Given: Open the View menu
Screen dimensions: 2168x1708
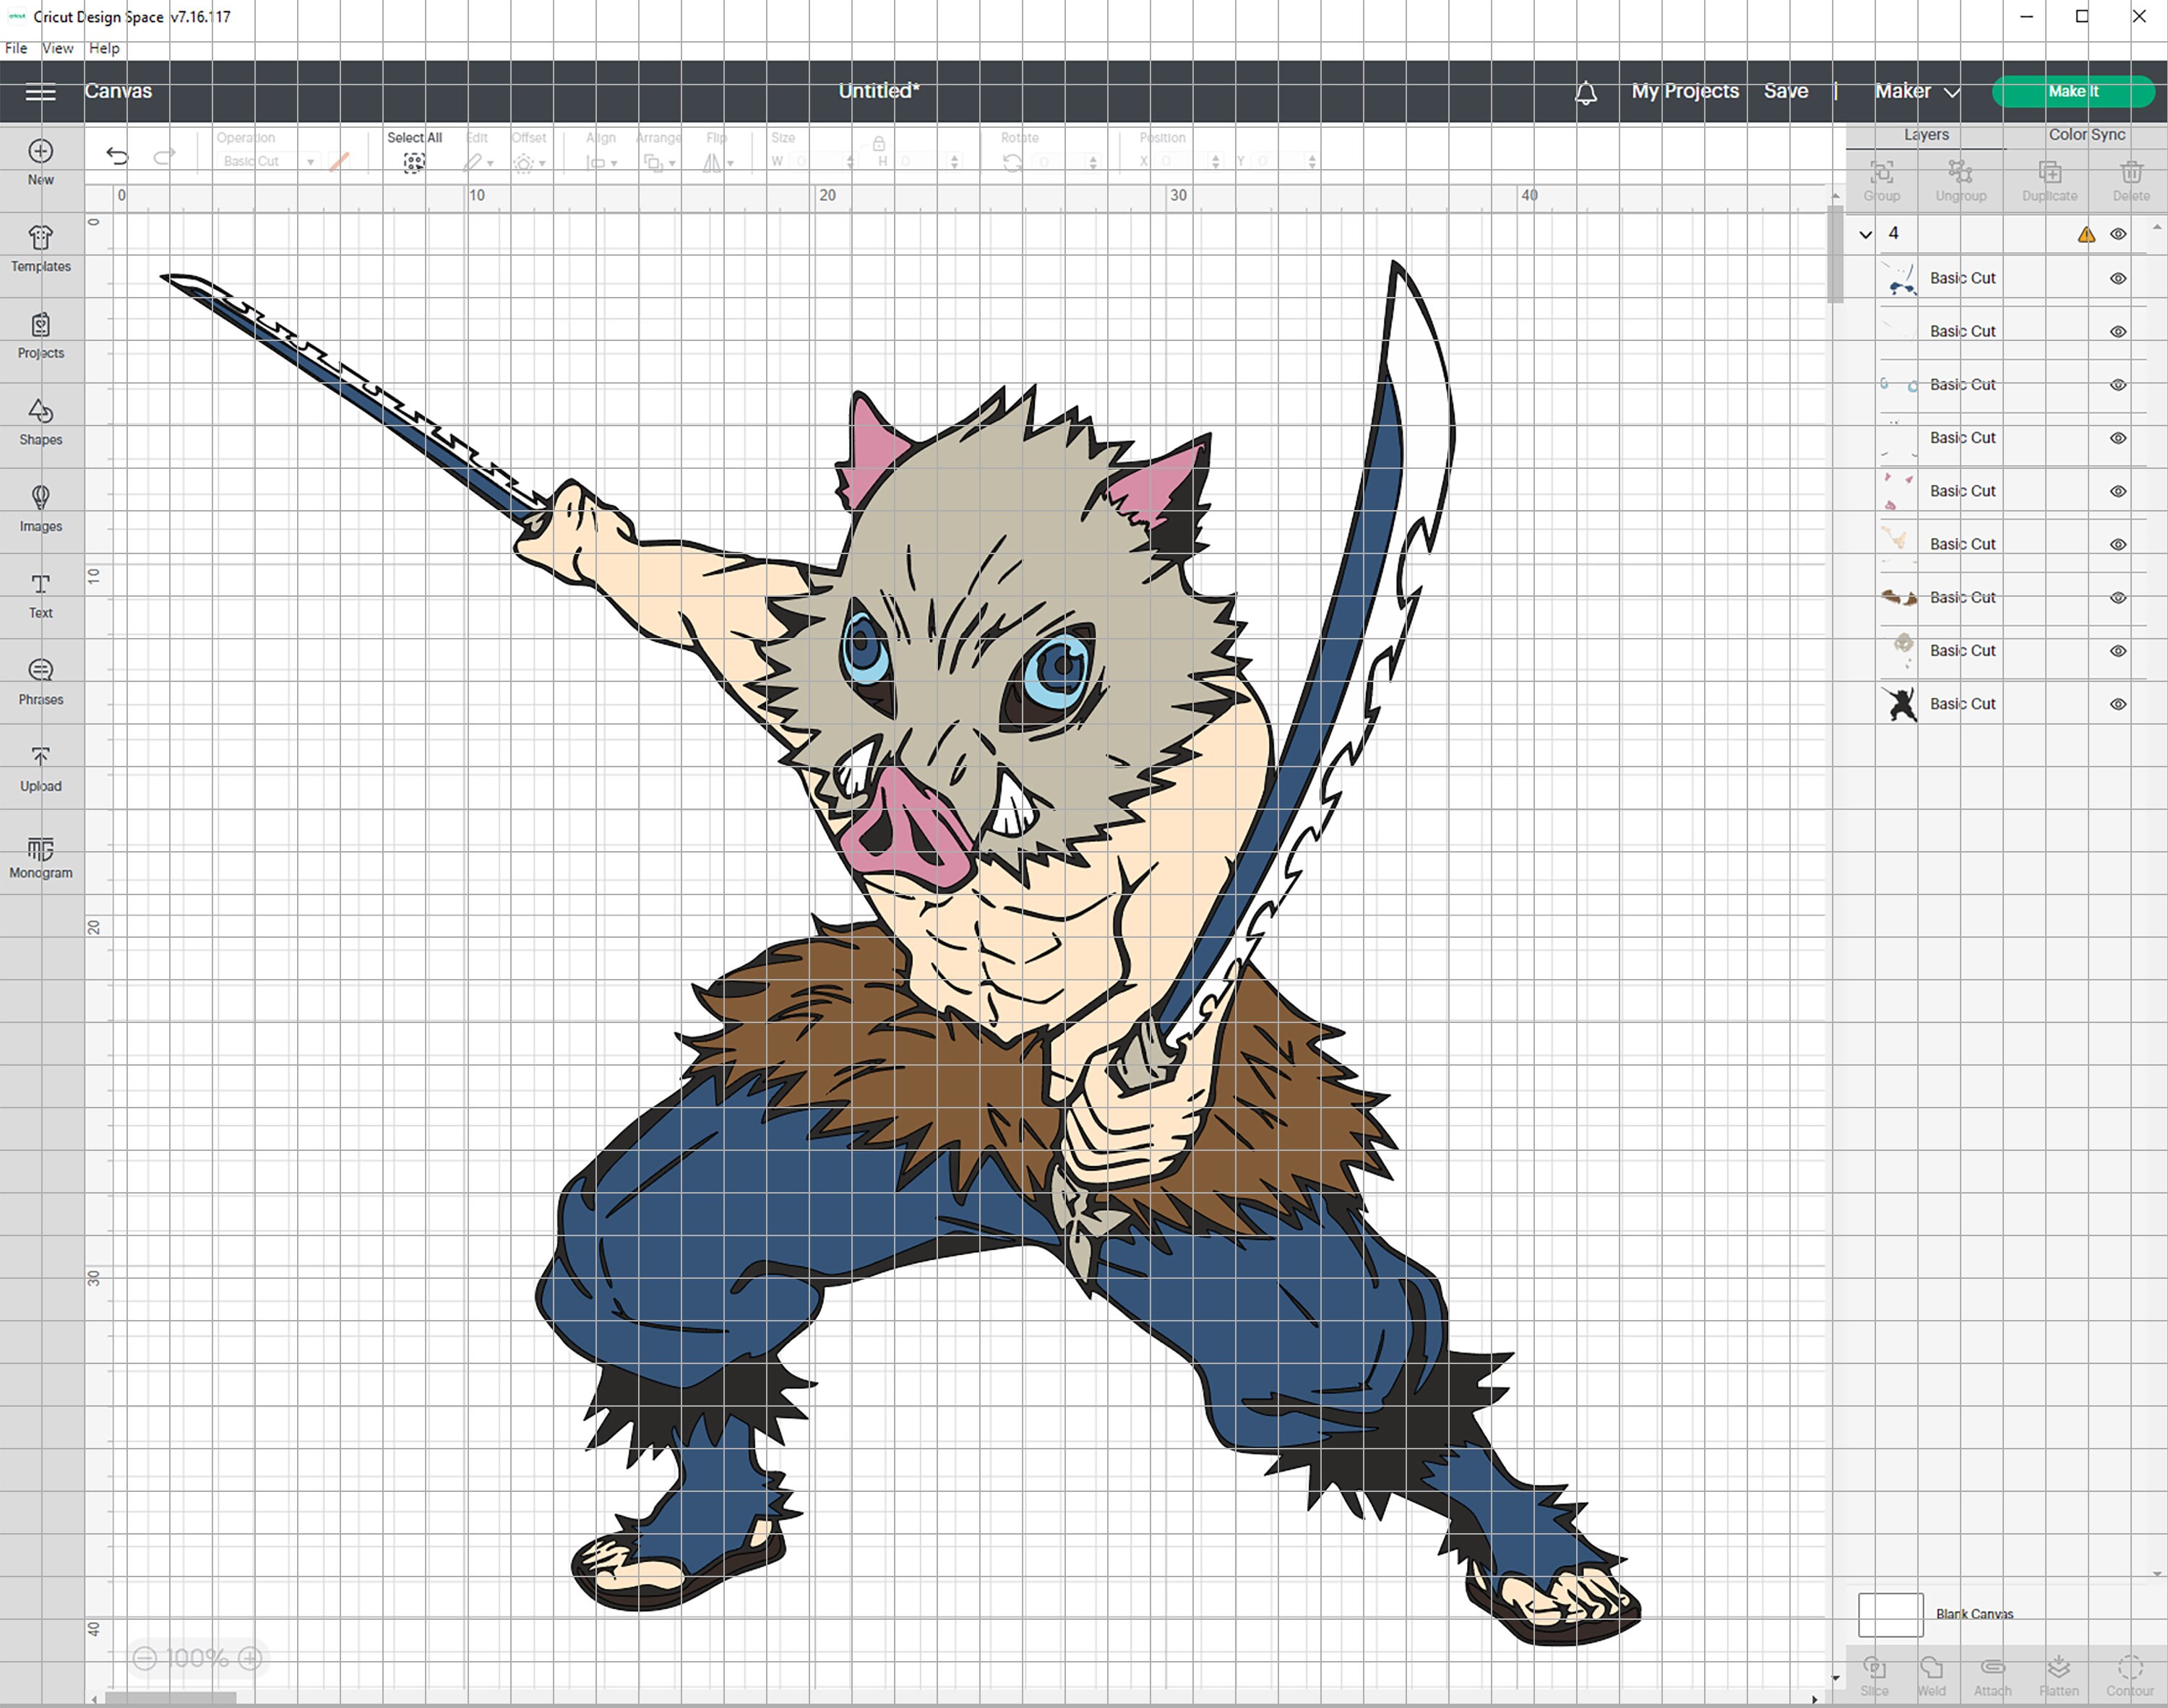Looking at the screenshot, I should coord(57,48).
